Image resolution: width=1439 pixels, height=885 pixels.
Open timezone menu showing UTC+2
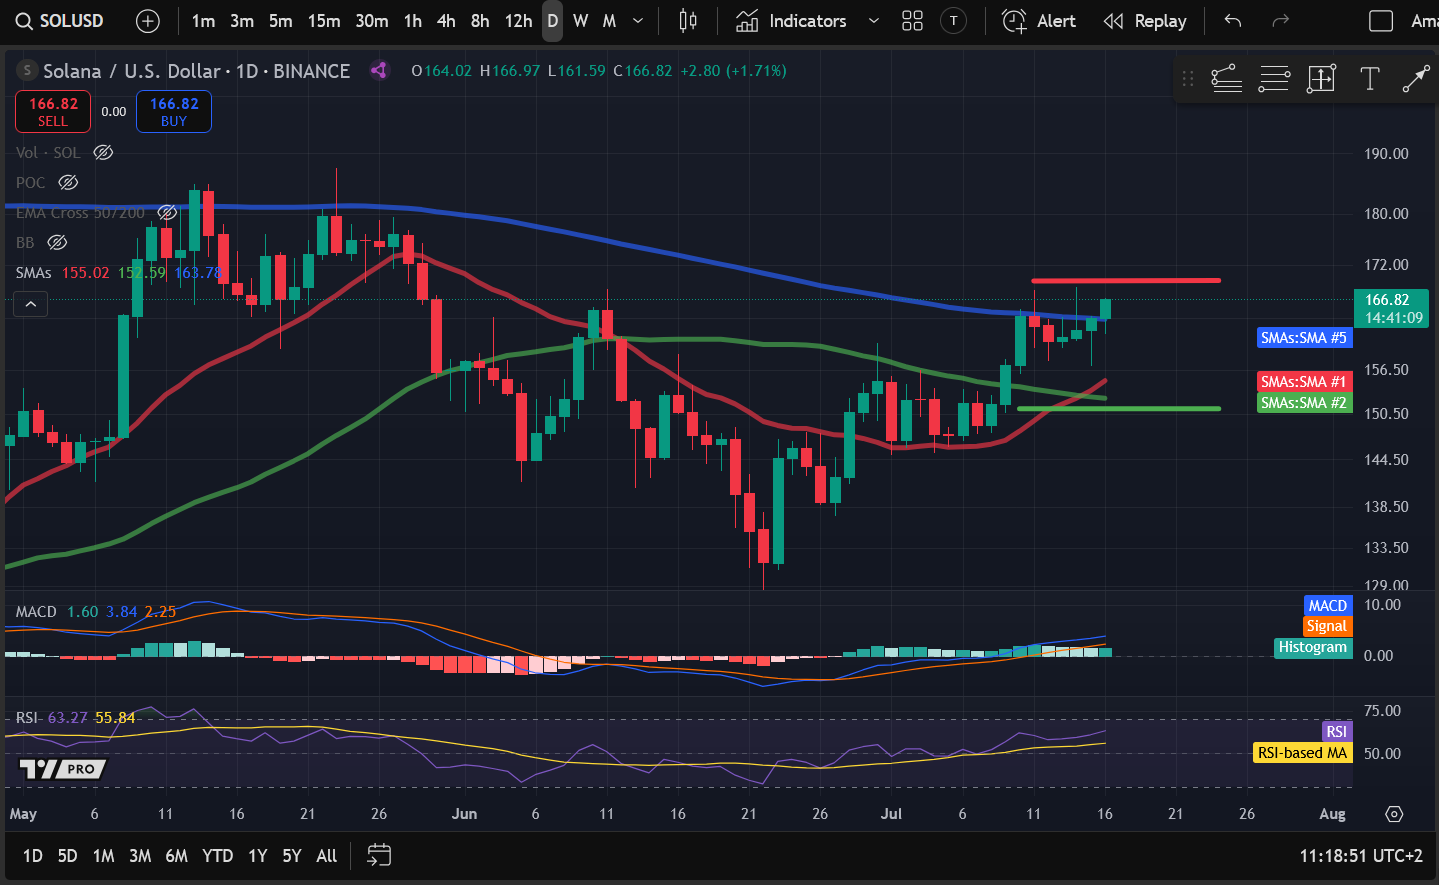(x=1361, y=856)
